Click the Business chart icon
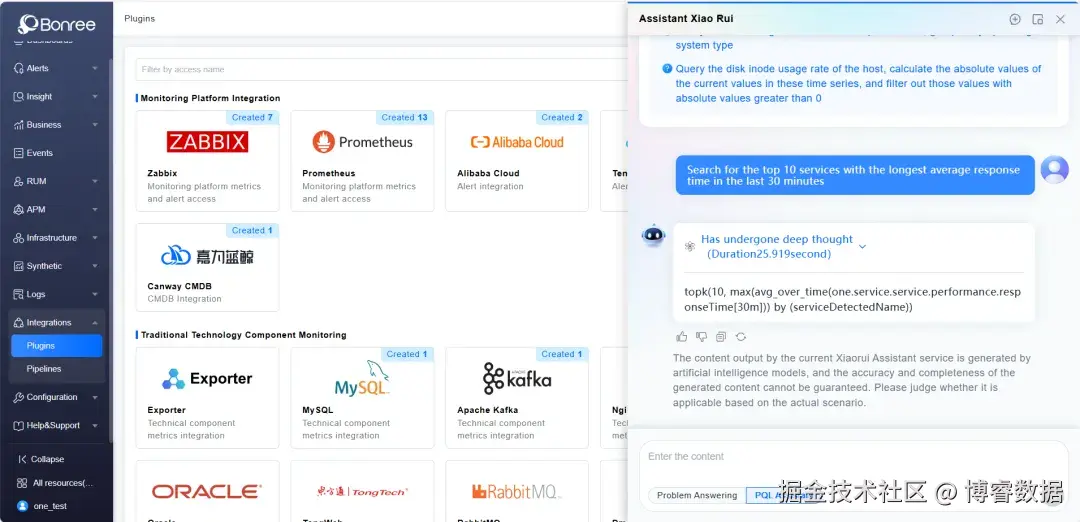The height and width of the screenshot is (522, 1080). [x=19, y=125]
